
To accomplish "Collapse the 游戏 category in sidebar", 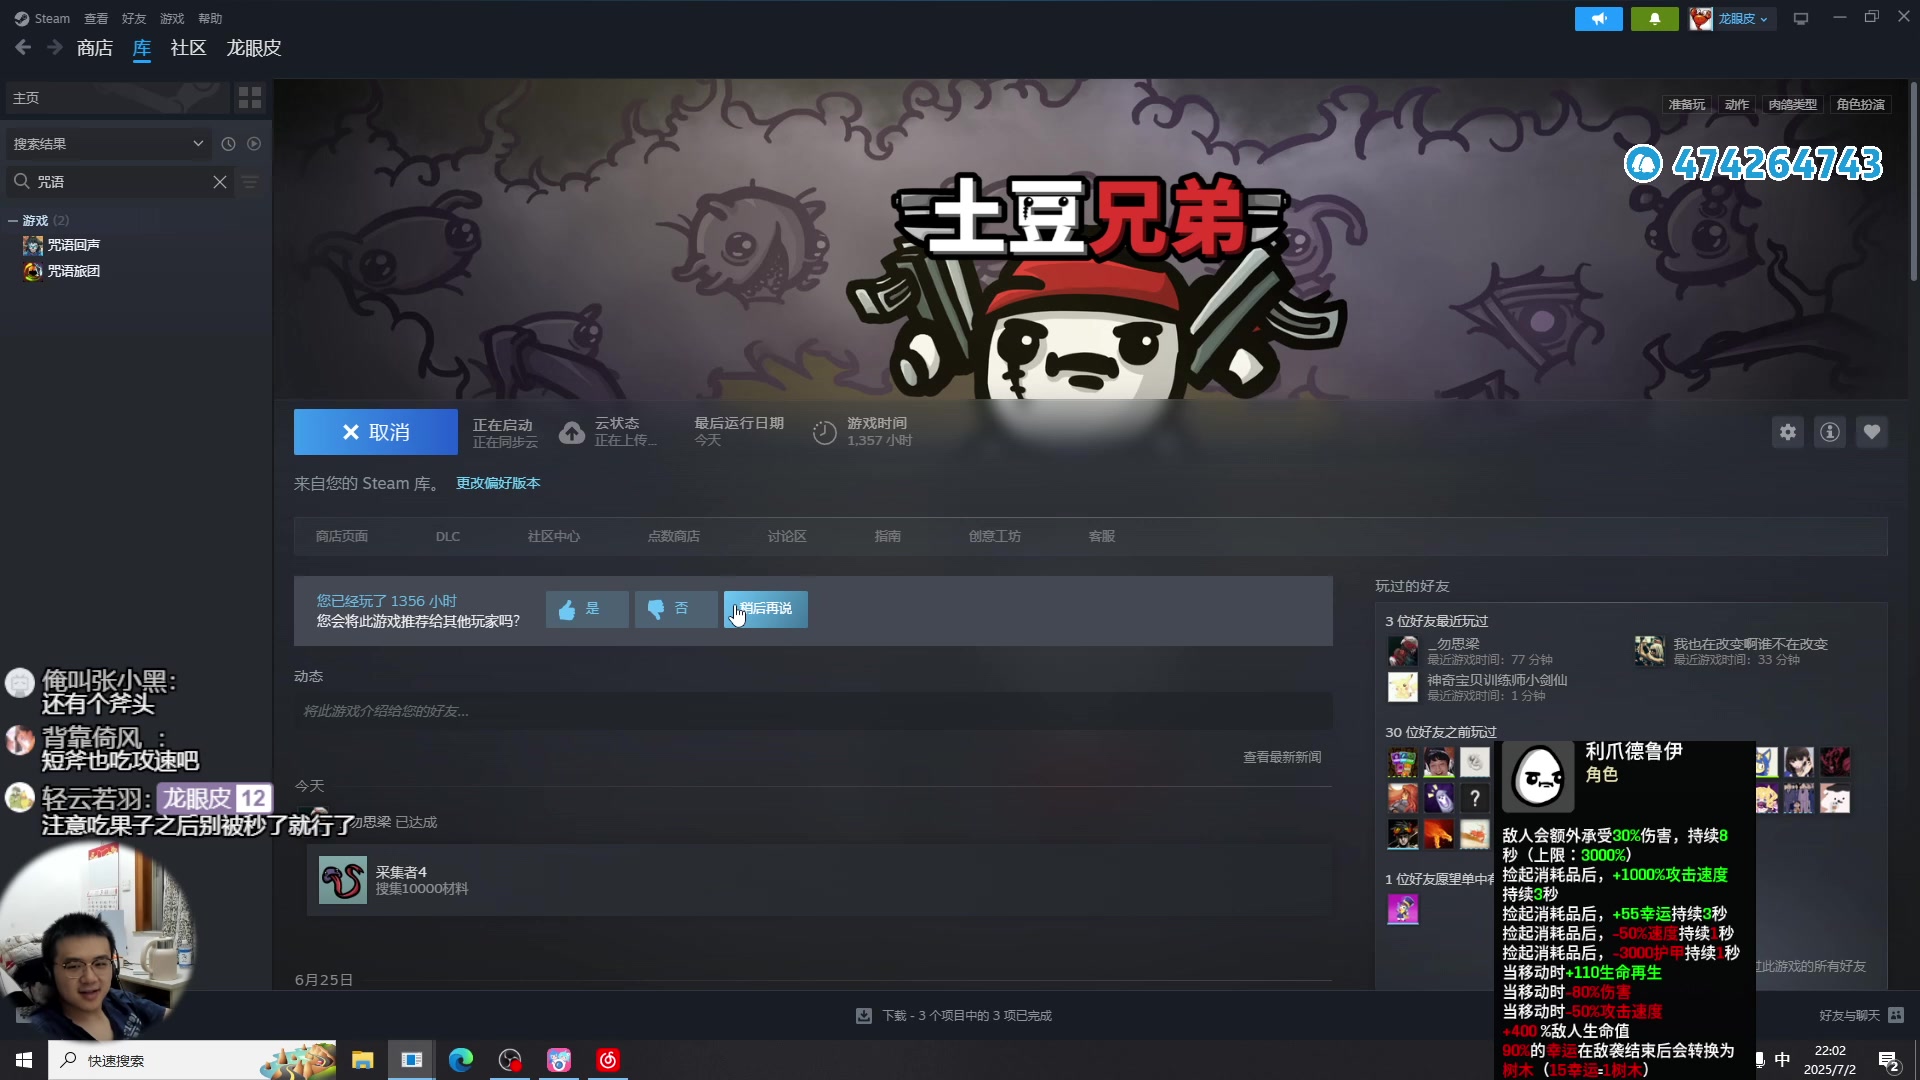I will (13, 221).
